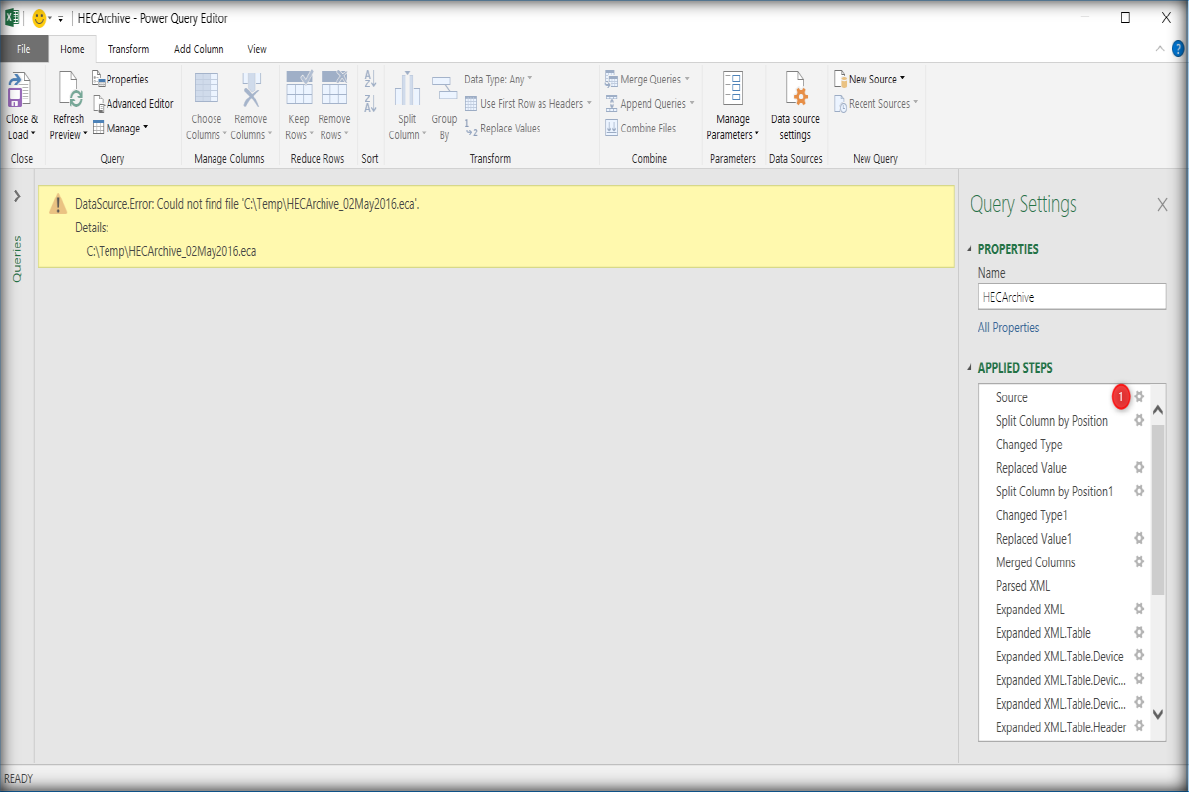Click the All Properties link

coord(1008,327)
